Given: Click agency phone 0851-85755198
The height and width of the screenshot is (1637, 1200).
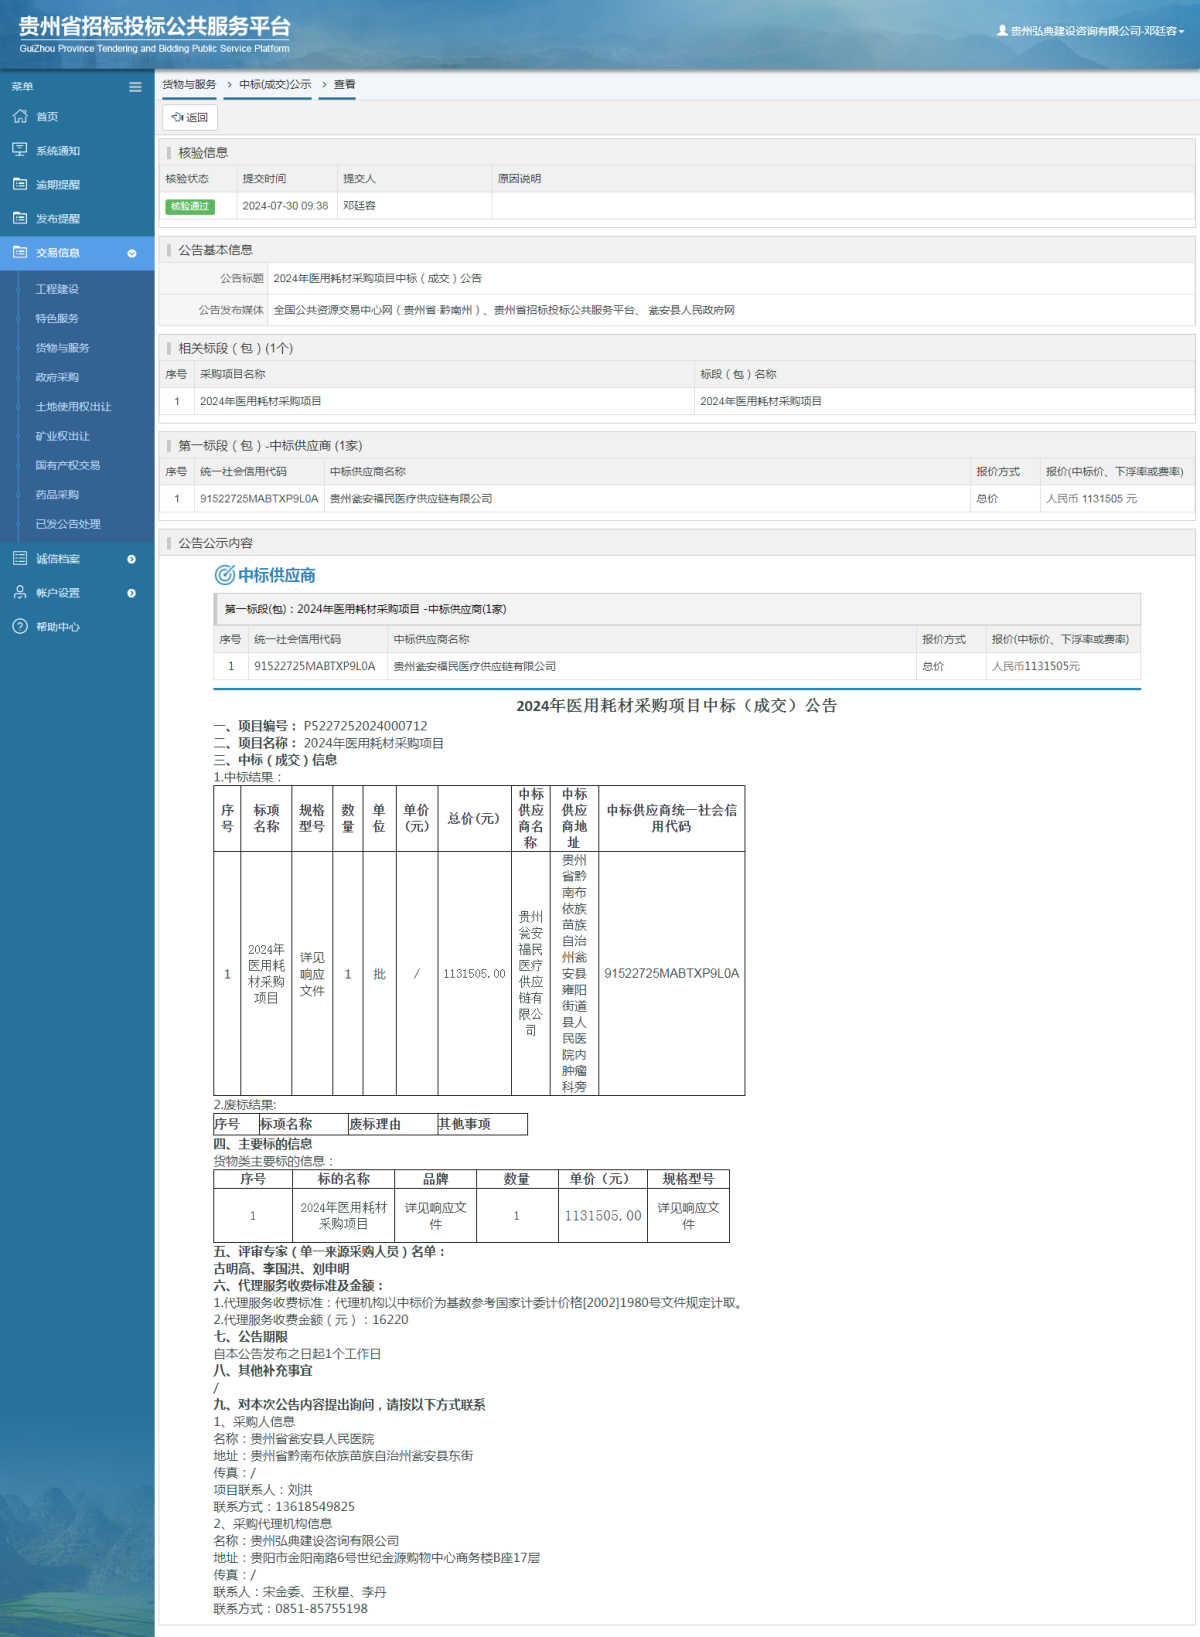Looking at the screenshot, I should point(321,1609).
